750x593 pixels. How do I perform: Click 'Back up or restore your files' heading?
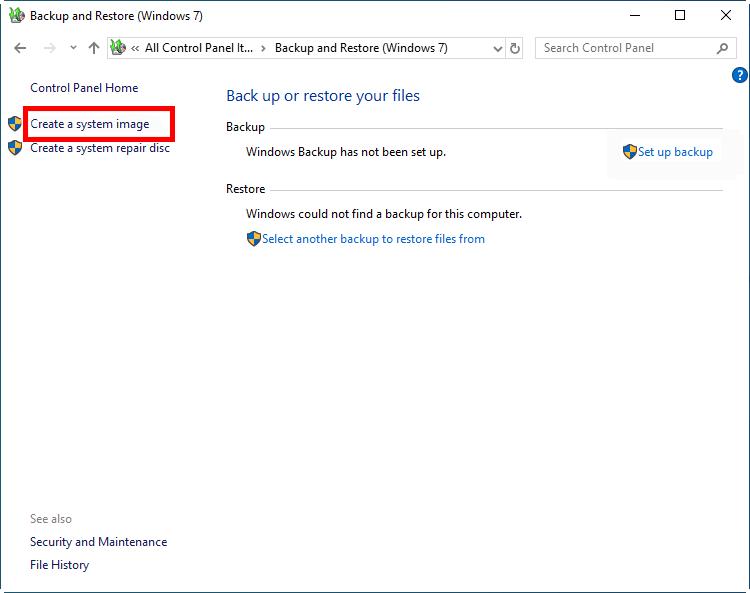point(323,96)
